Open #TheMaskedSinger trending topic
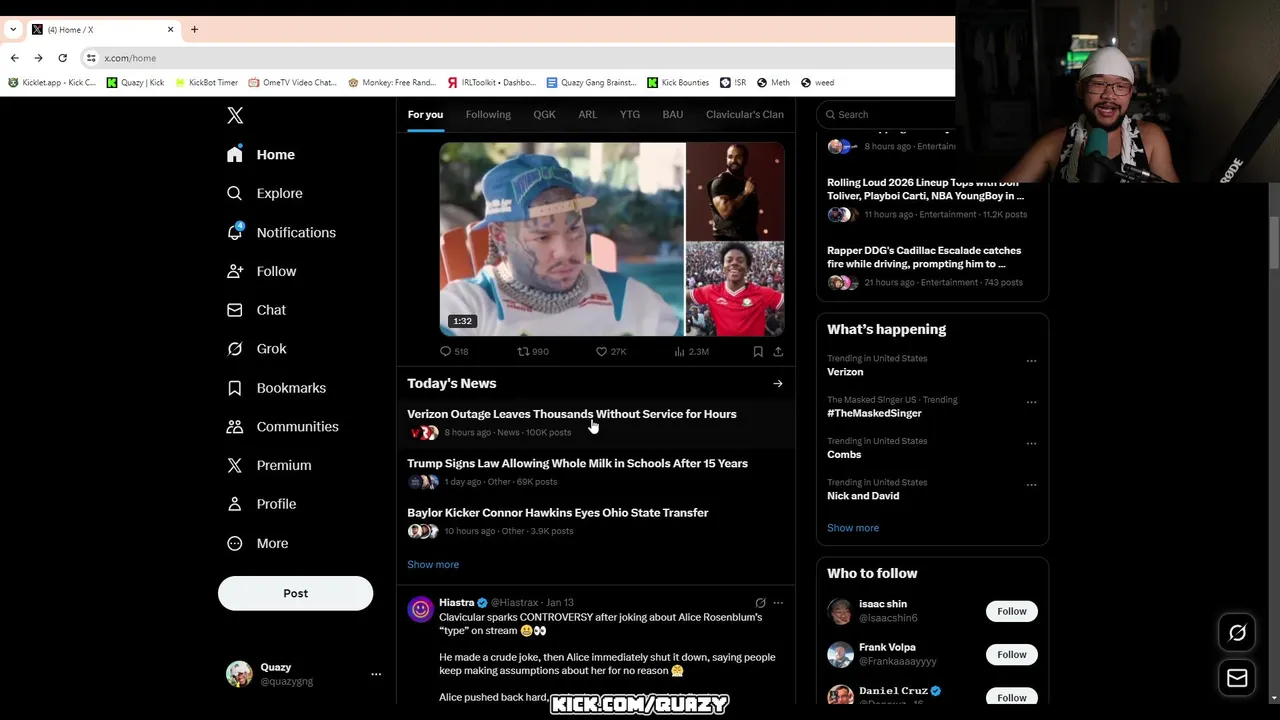This screenshot has height=720, width=1280. click(x=875, y=413)
